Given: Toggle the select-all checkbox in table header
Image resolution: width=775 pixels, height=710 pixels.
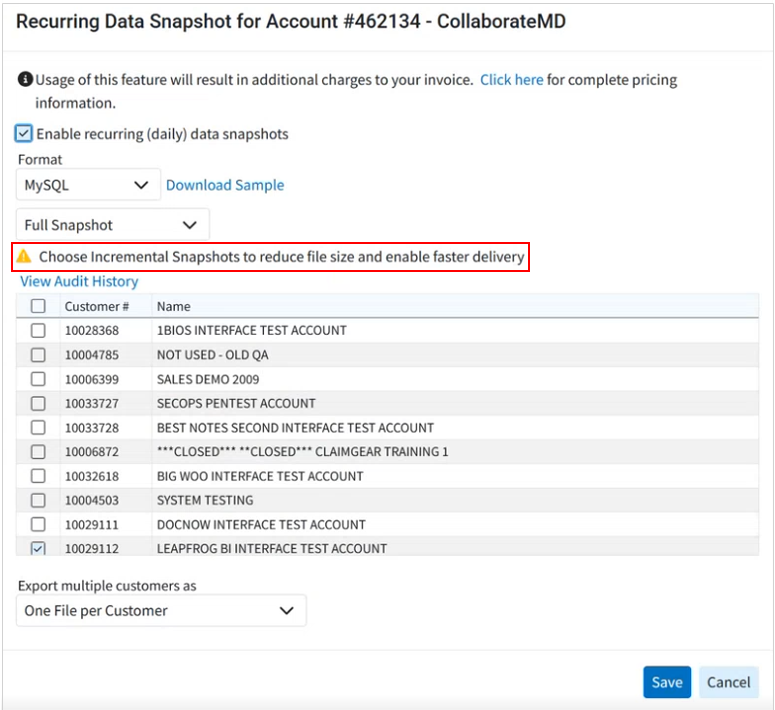Looking at the screenshot, I should 38,306.
